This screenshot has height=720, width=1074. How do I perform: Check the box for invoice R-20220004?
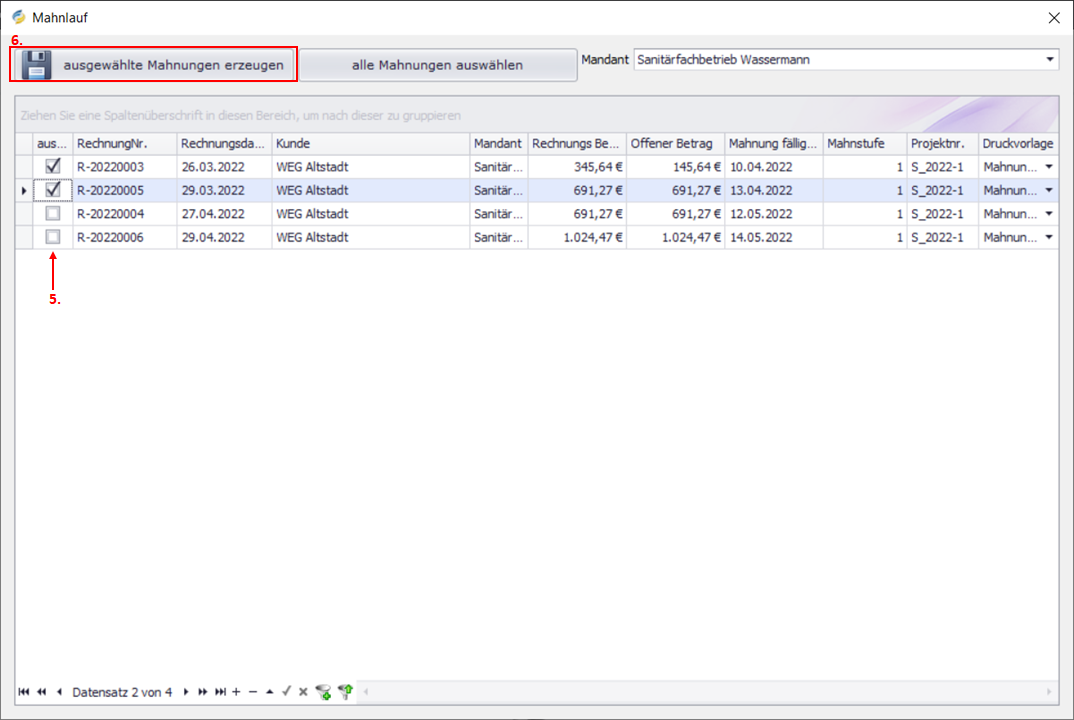click(53, 214)
